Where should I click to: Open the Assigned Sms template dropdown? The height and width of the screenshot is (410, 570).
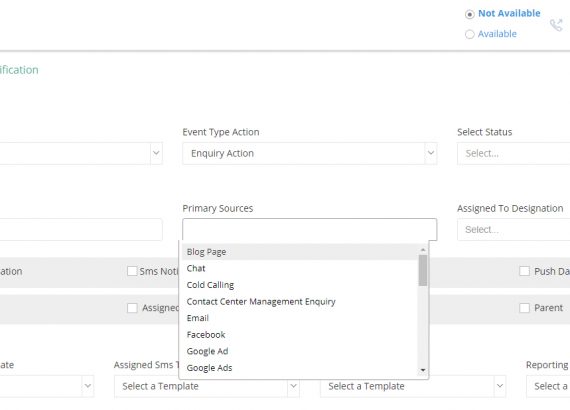point(206,386)
